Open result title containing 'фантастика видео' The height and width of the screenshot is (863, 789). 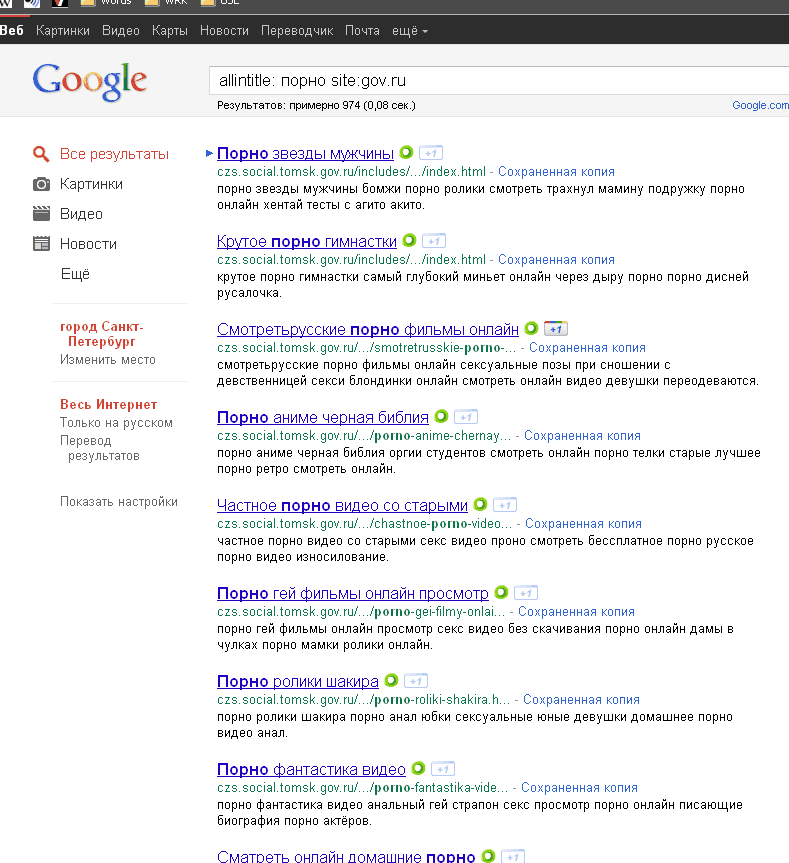(311, 769)
